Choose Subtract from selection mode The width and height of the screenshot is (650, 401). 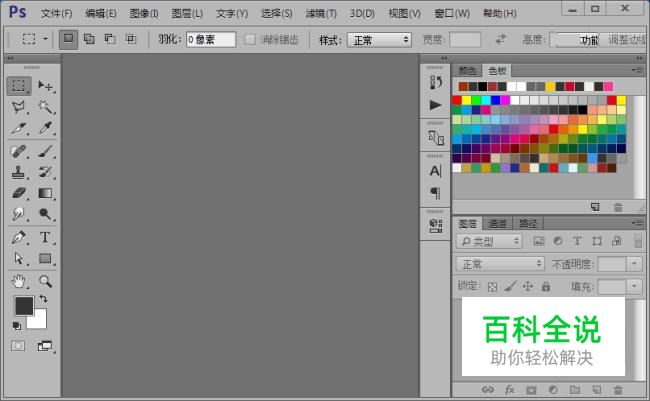(x=110, y=39)
